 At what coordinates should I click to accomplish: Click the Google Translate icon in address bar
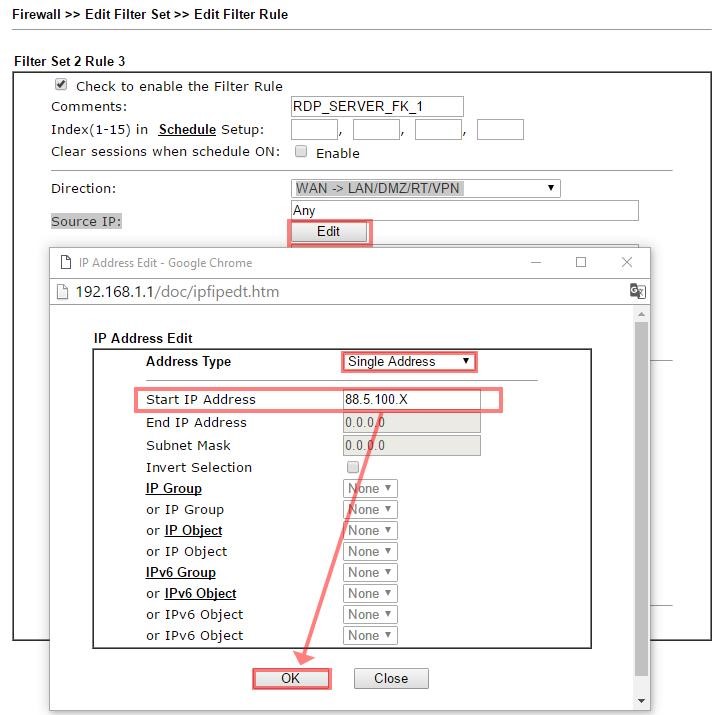637,291
